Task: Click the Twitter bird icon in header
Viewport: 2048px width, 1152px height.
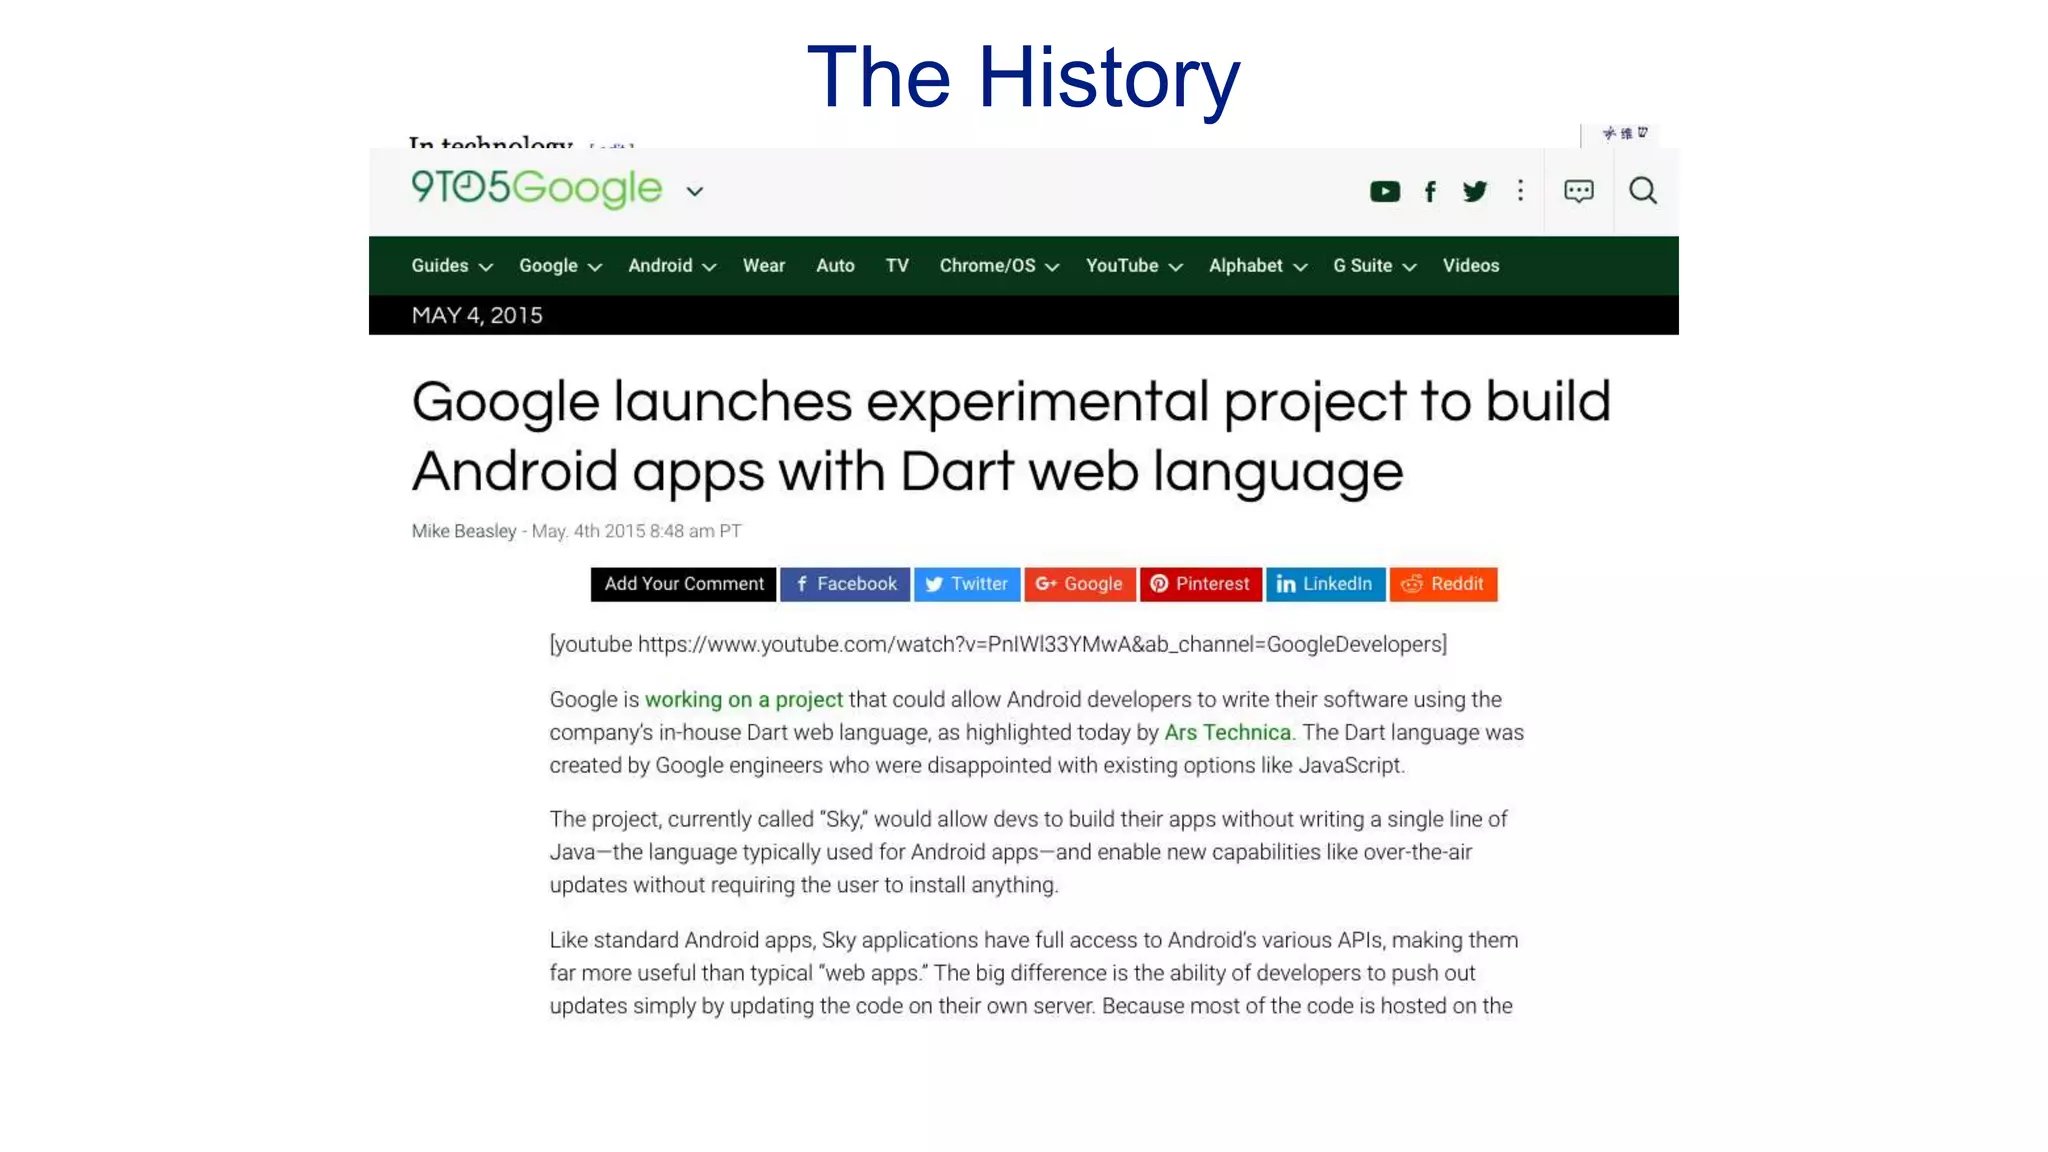Action: point(1474,191)
